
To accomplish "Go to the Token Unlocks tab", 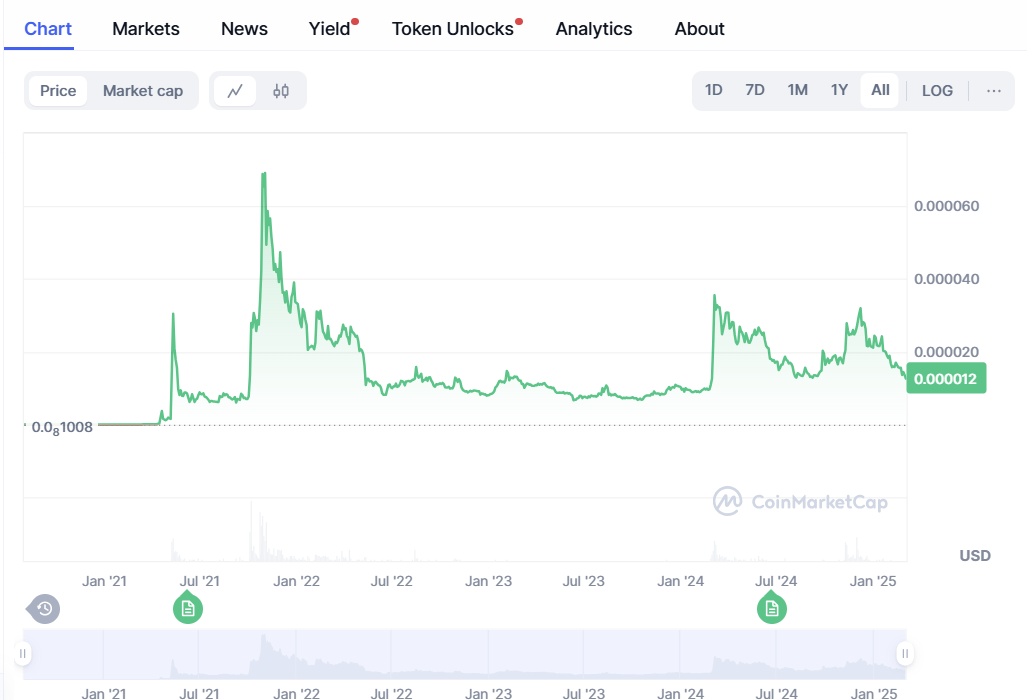I will pyautogui.click(x=452, y=29).
